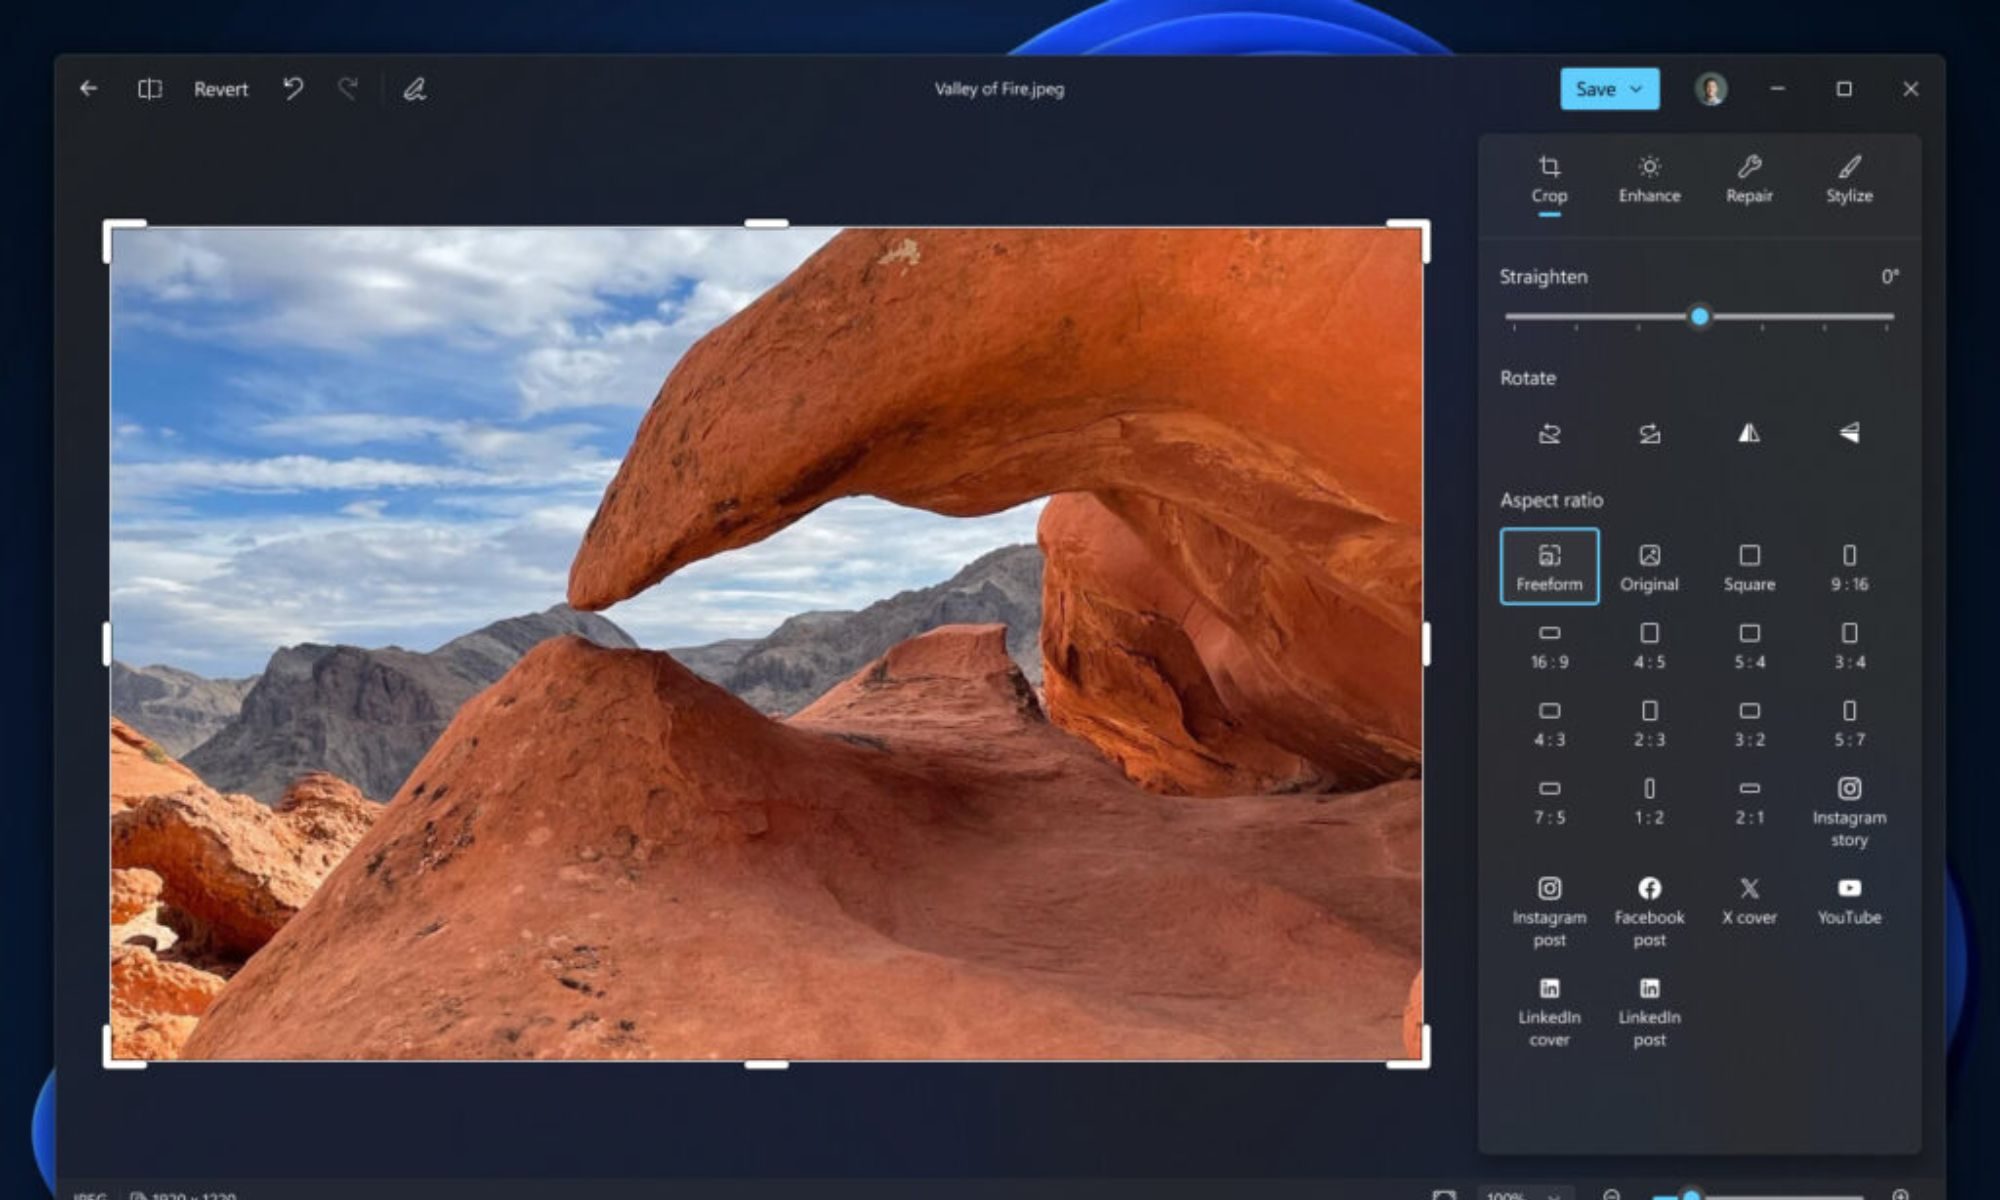Rotate image counterclockwise
The image size is (2000, 1200).
coord(1549,433)
